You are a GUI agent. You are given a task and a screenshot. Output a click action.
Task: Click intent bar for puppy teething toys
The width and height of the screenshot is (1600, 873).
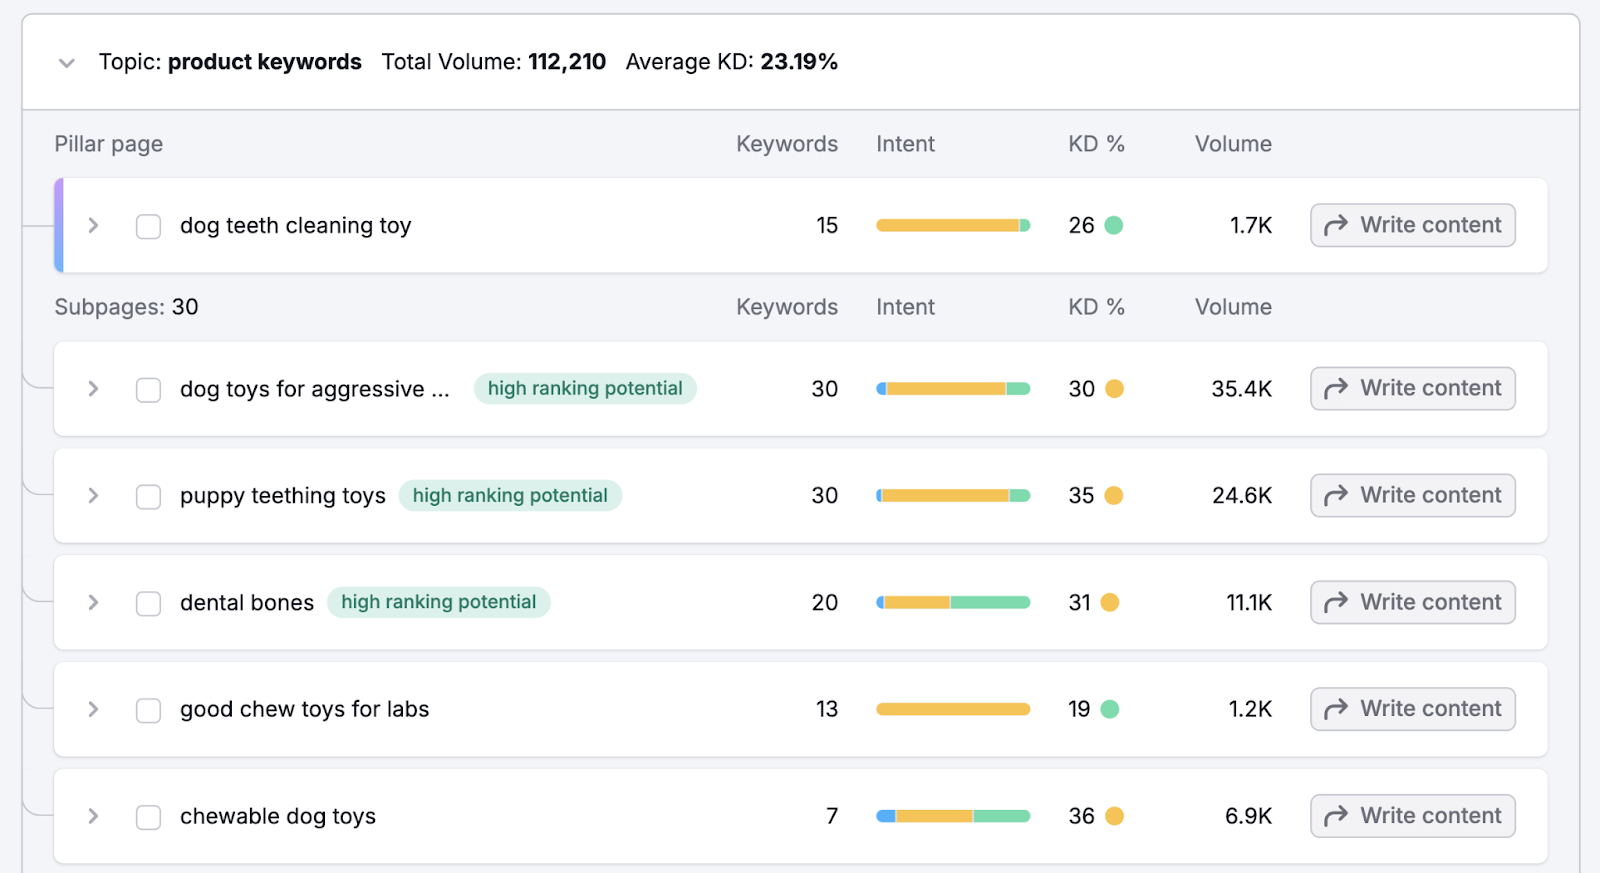pyautogui.click(x=953, y=496)
